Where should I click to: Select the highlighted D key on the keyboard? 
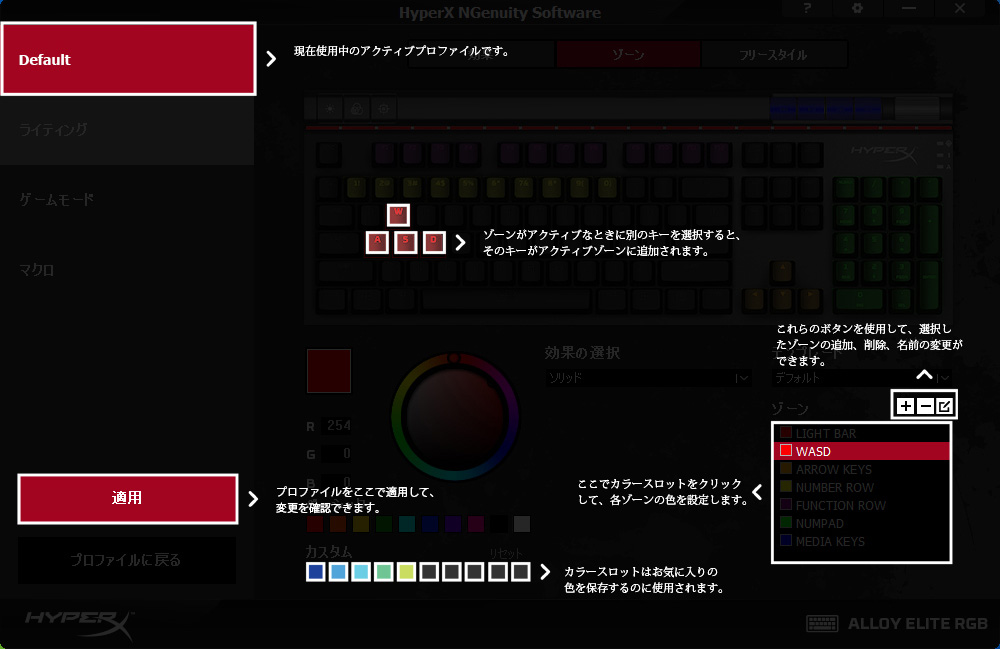tap(434, 242)
